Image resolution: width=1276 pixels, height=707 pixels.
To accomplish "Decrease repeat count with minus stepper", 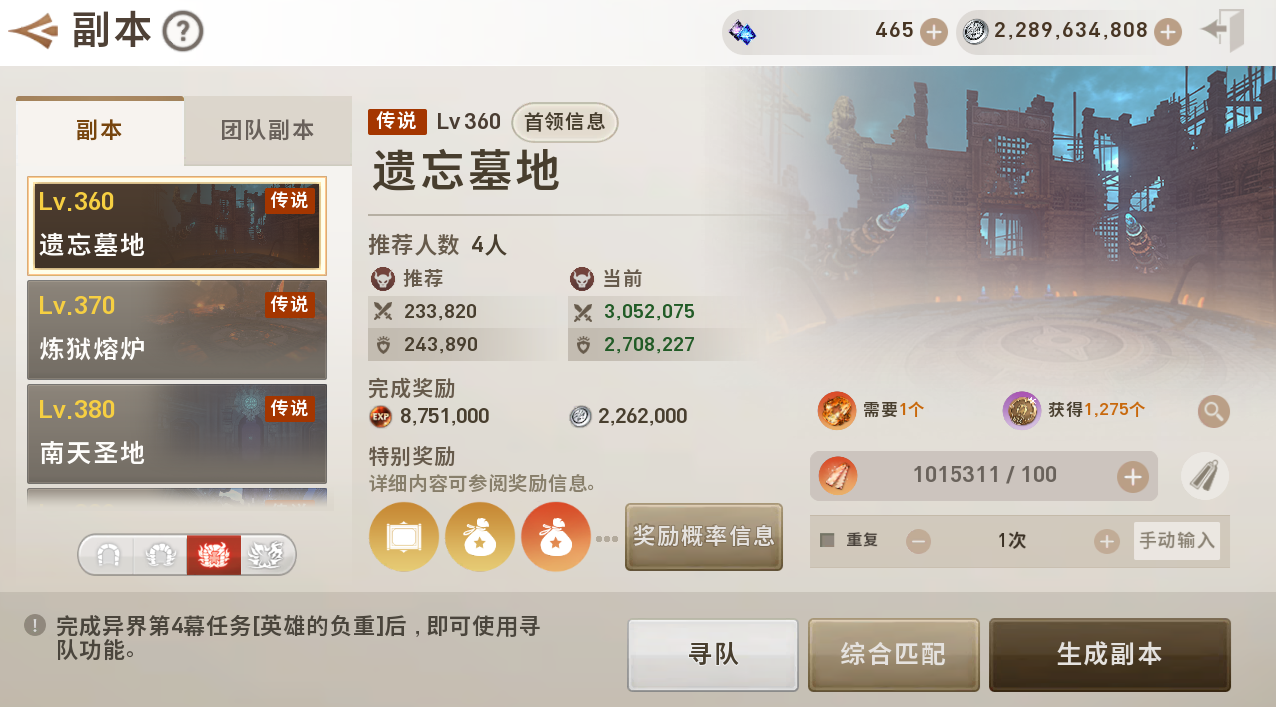I will pyautogui.click(x=918, y=541).
